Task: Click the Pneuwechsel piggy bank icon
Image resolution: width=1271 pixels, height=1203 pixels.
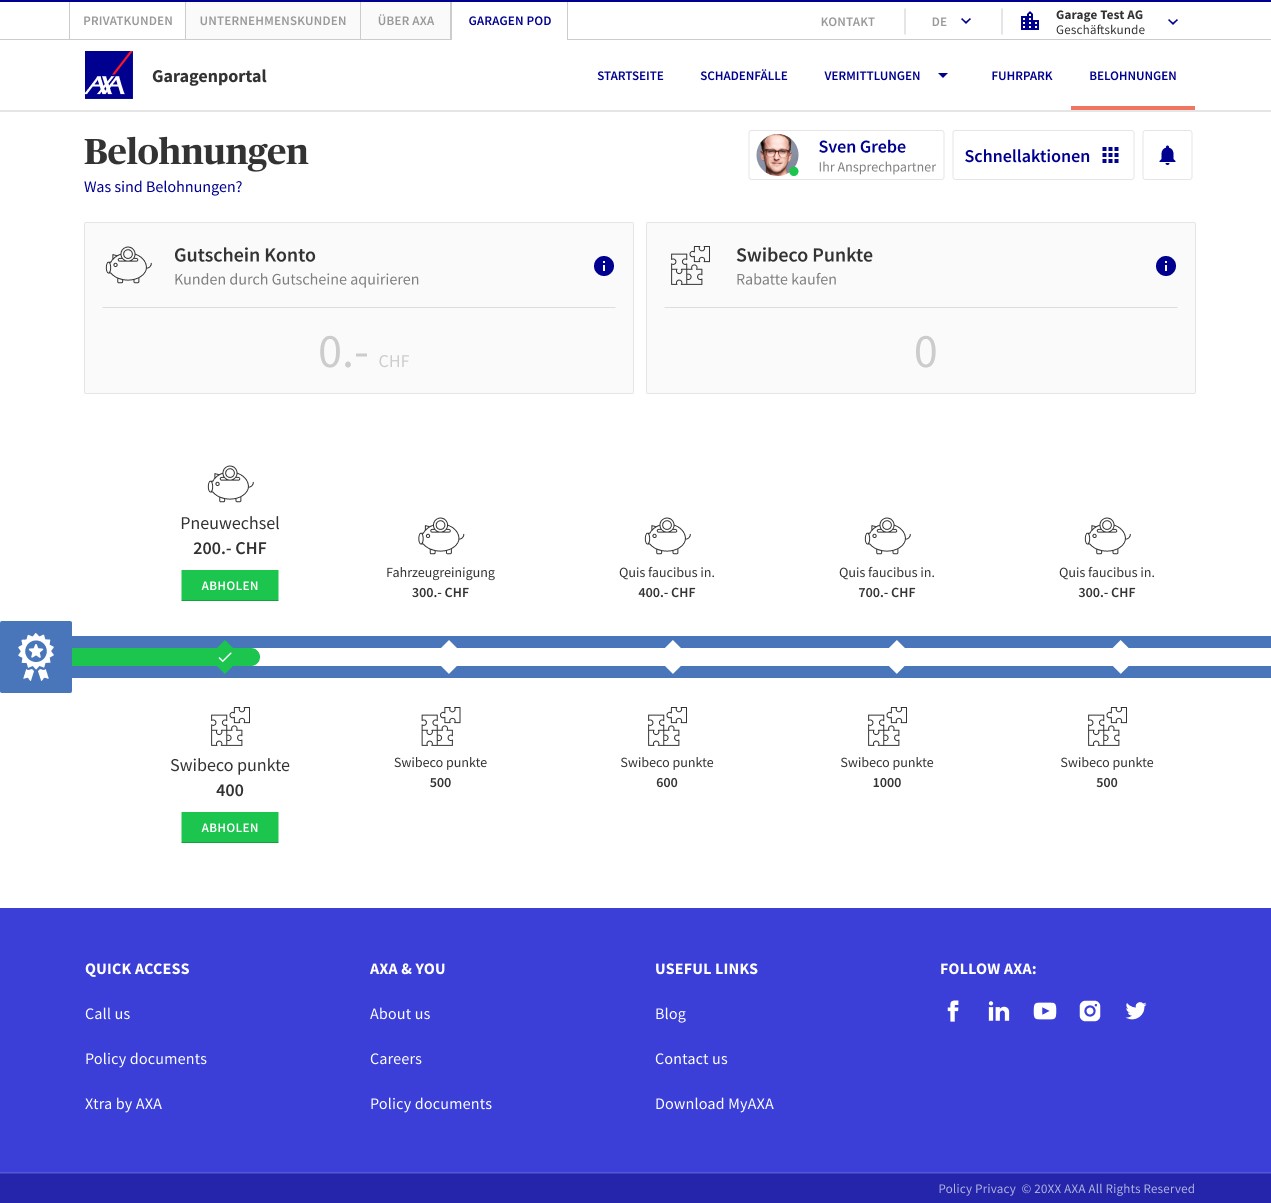Action: click(230, 484)
